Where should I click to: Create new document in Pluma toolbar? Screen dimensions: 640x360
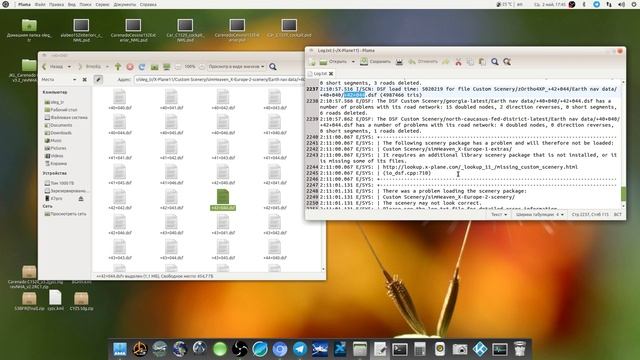[312, 62]
